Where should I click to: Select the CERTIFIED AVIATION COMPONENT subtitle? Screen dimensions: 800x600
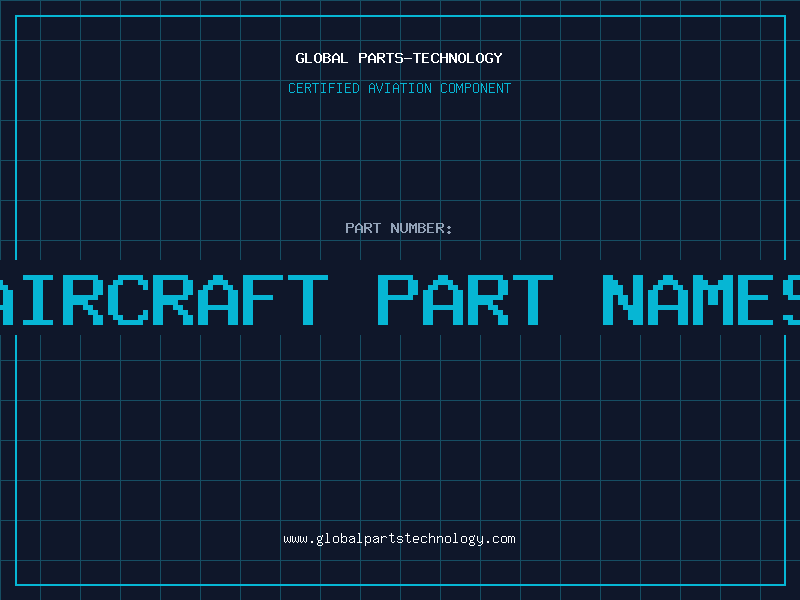click(399, 88)
